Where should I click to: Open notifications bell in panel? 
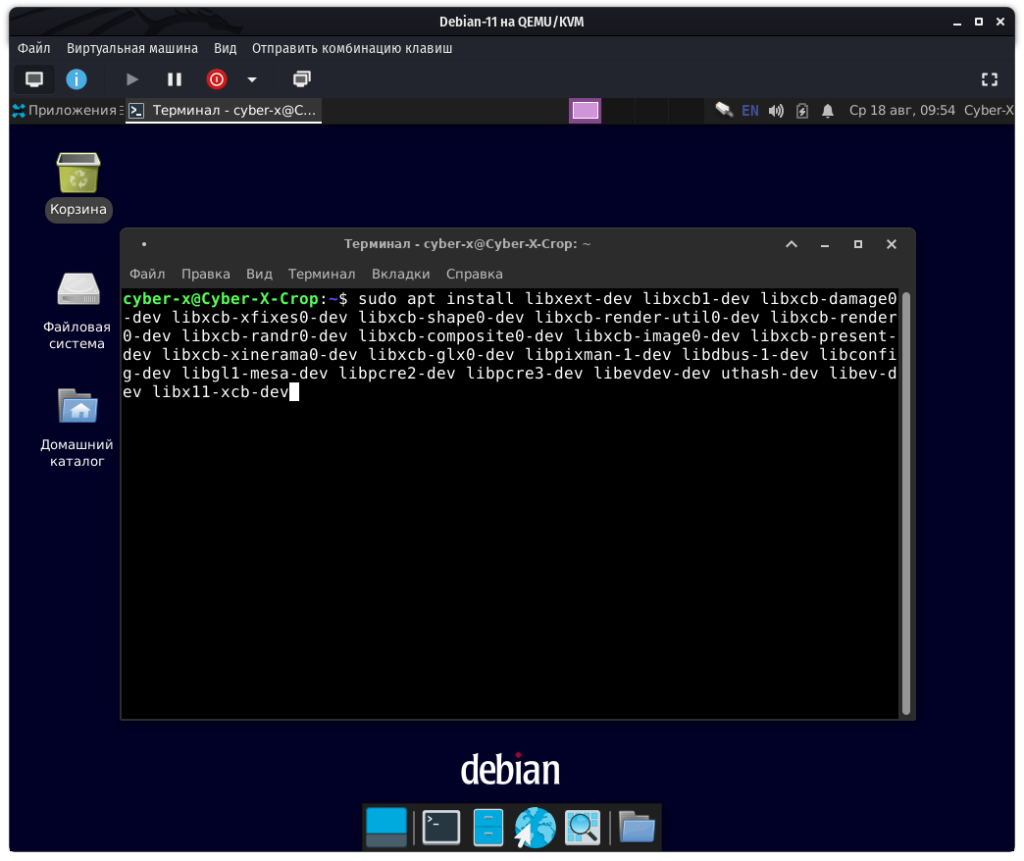[828, 111]
